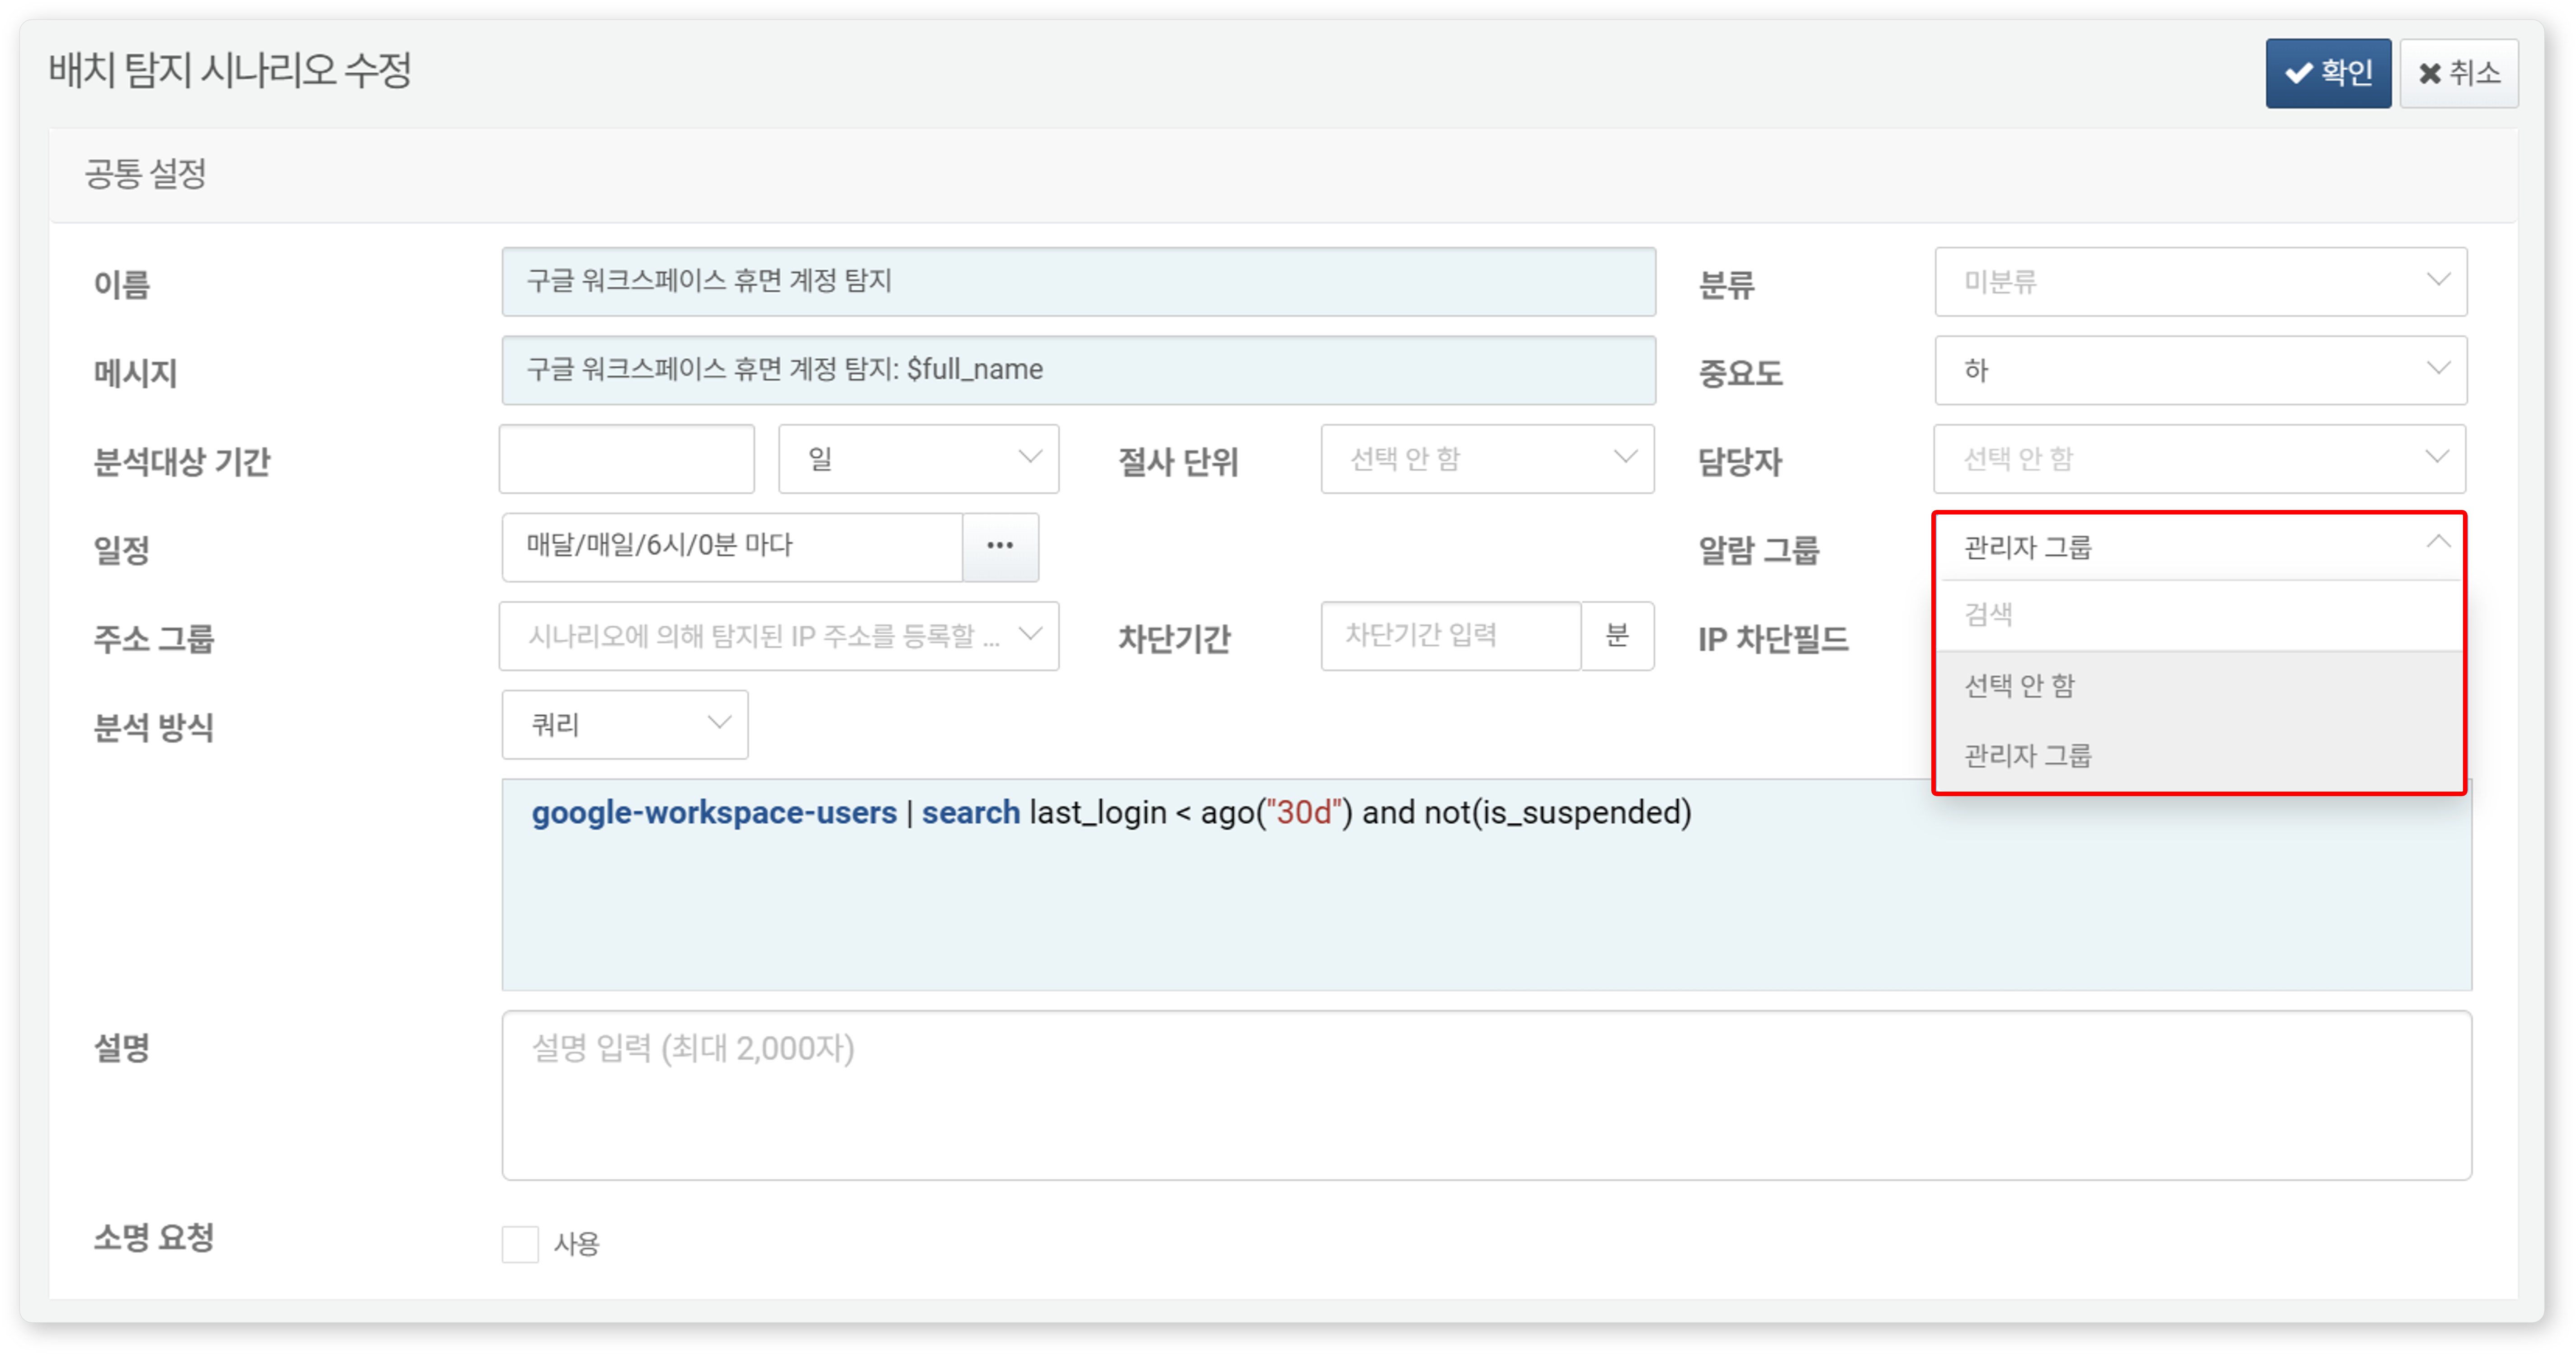Collapse the 알람 그룹 dropdown
Image resolution: width=2576 pixels, height=1354 pixels.
(2200, 547)
